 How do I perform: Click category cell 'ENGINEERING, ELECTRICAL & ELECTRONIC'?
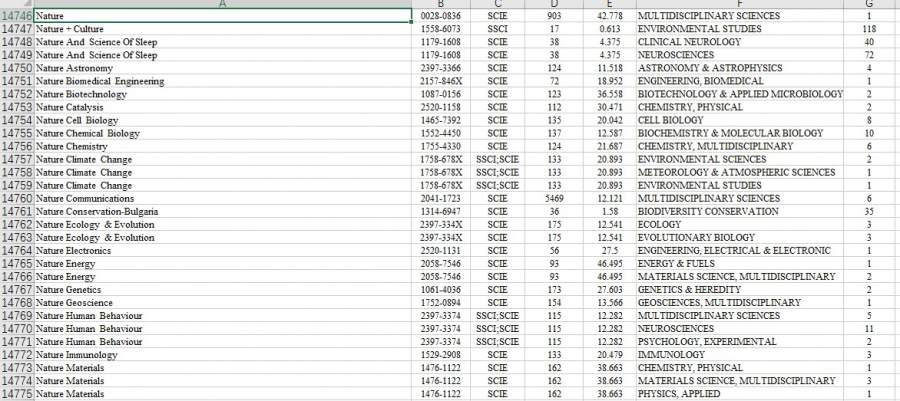click(740, 251)
